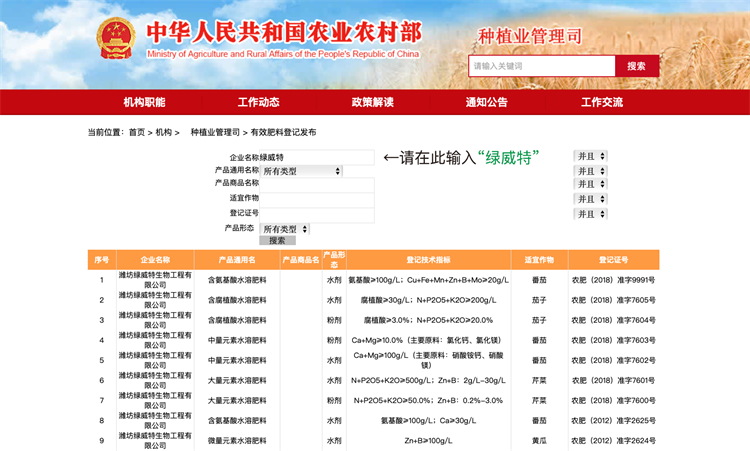Select 农肥（2012）准字2625号 cell
The width and height of the screenshot is (750, 451).
click(x=614, y=420)
